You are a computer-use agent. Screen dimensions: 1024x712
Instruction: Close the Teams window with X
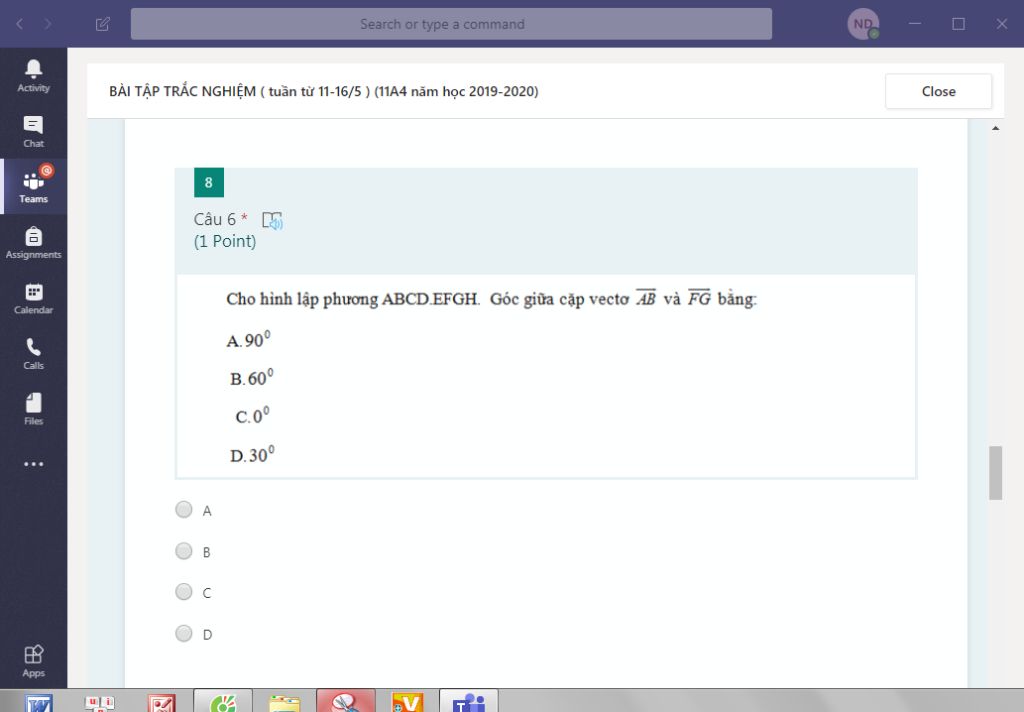pyautogui.click(x=1002, y=24)
